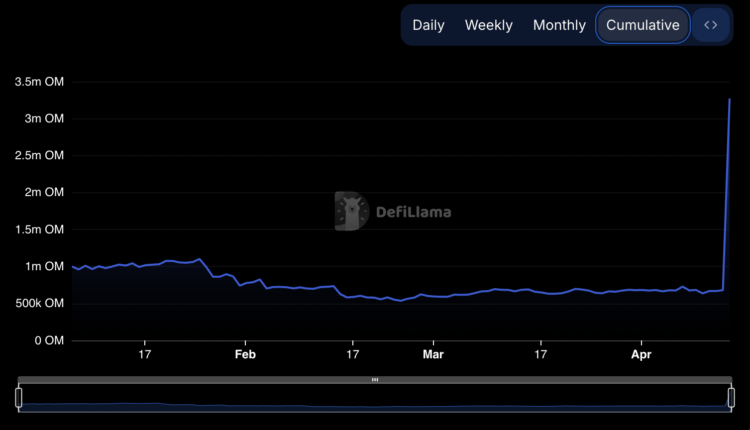Image resolution: width=750 pixels, height=430 pixels.
Task: Click the right handle of the range slider
Action: [x=731, y=397]
